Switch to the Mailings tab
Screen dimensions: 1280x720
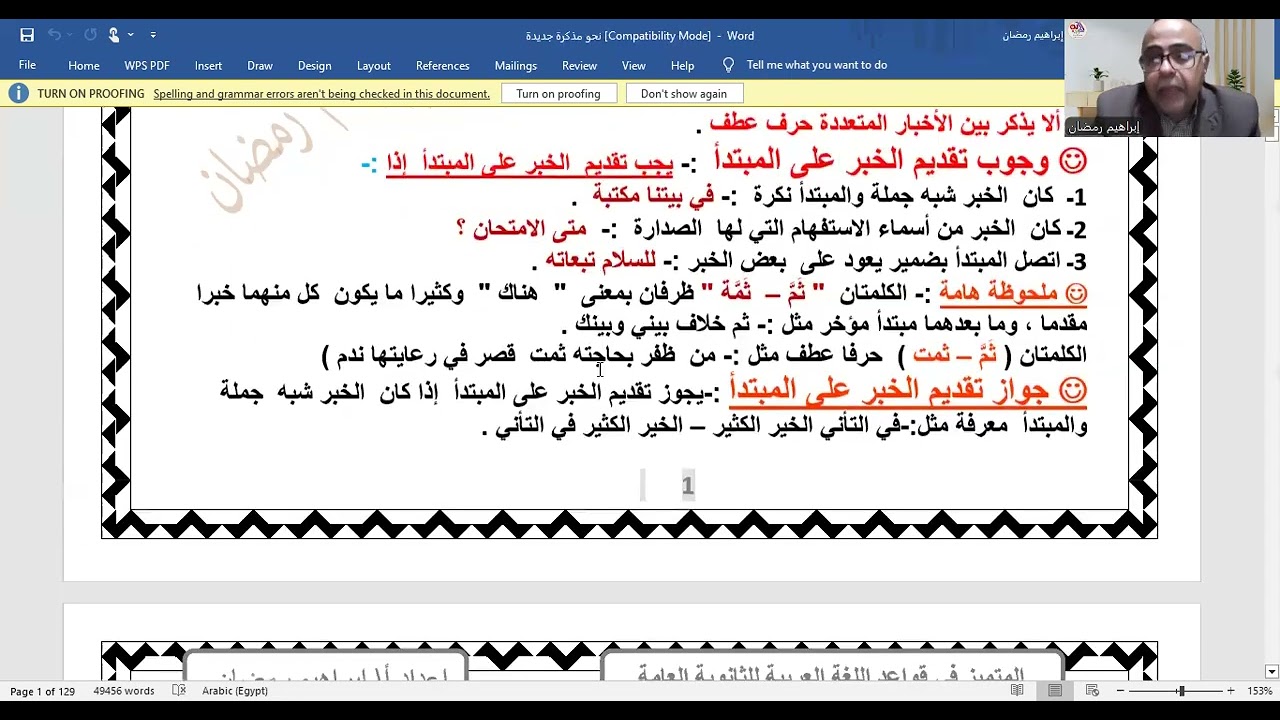pos(516,65)
